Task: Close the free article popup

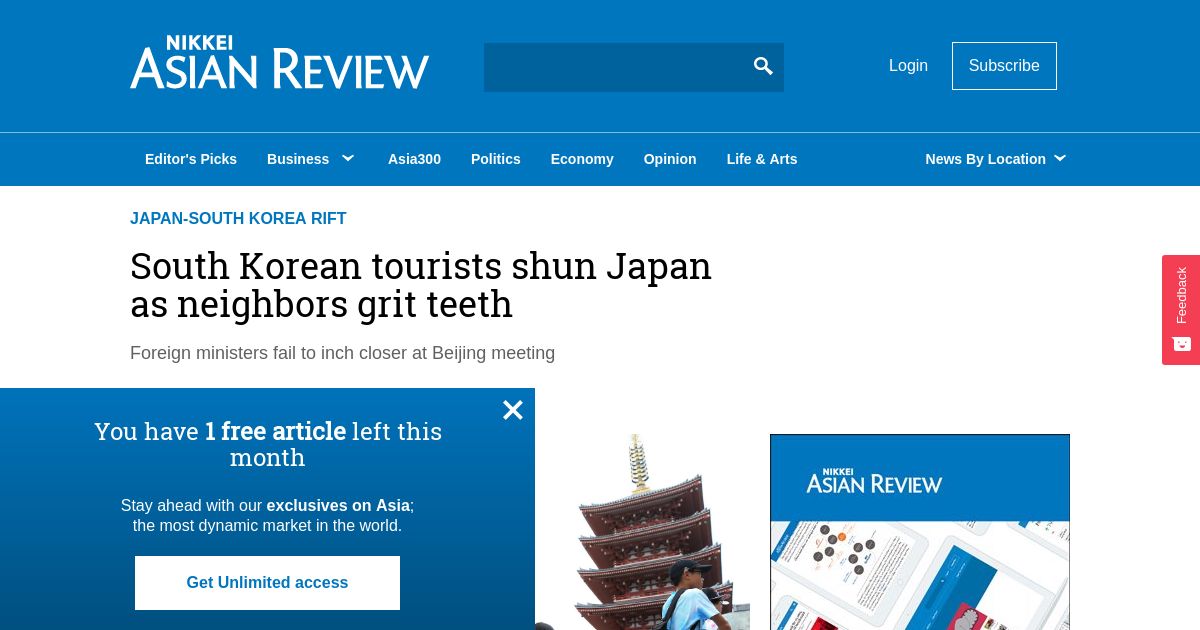Action: [513, 410]
